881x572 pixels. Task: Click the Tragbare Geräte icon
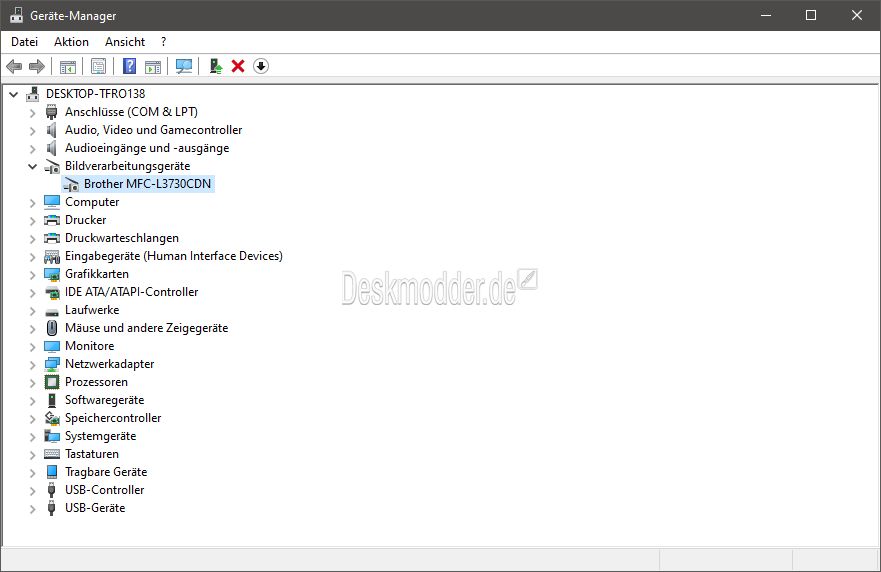52,471
